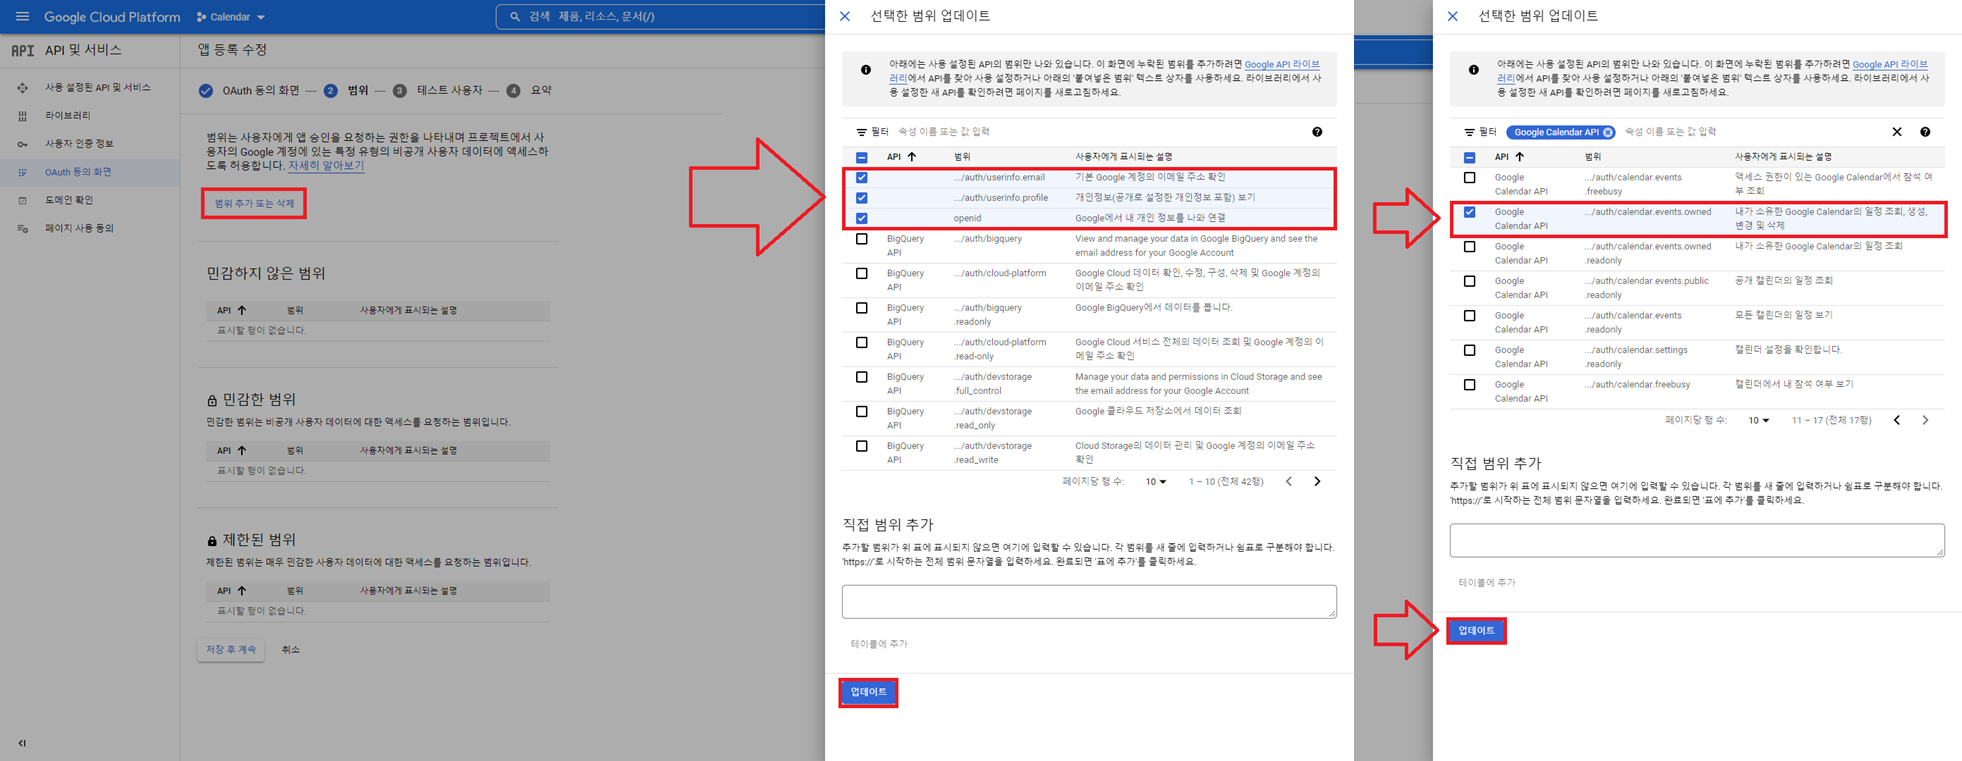Viewport: 1962px width, 761px height.
Task: Open the main navigation hamburger menu
Action: click(x=22, y=16)
